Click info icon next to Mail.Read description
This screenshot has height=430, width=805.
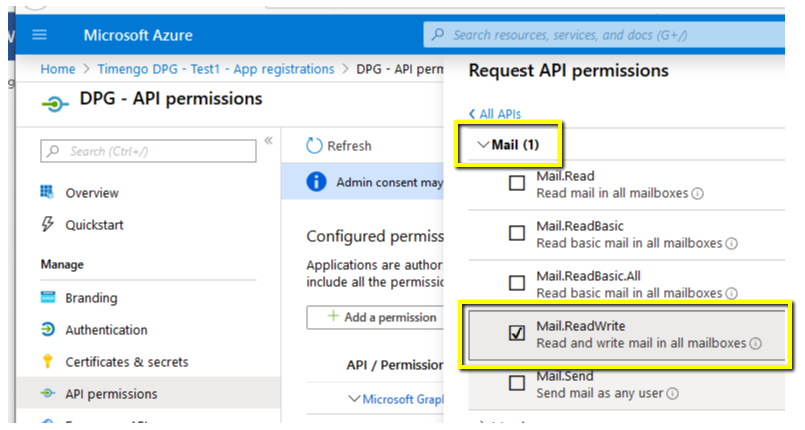(698, 194)
